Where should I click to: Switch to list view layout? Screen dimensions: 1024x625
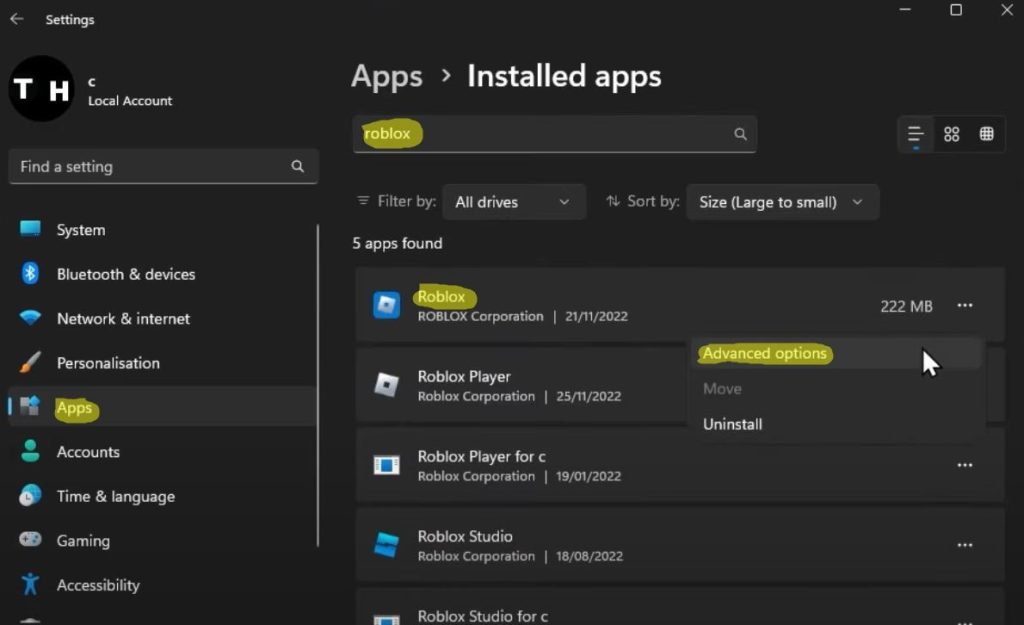pyautogui.click(x=916, y=135)
